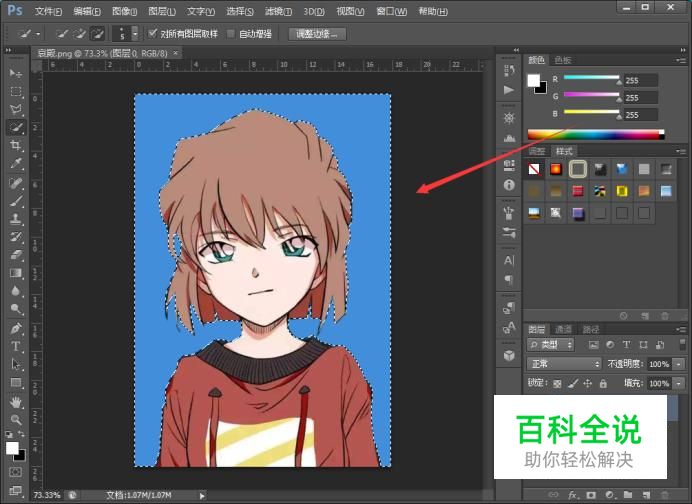The image size is (692, 504).
Task: Select the Hand tool
Action: click(16, 402)
